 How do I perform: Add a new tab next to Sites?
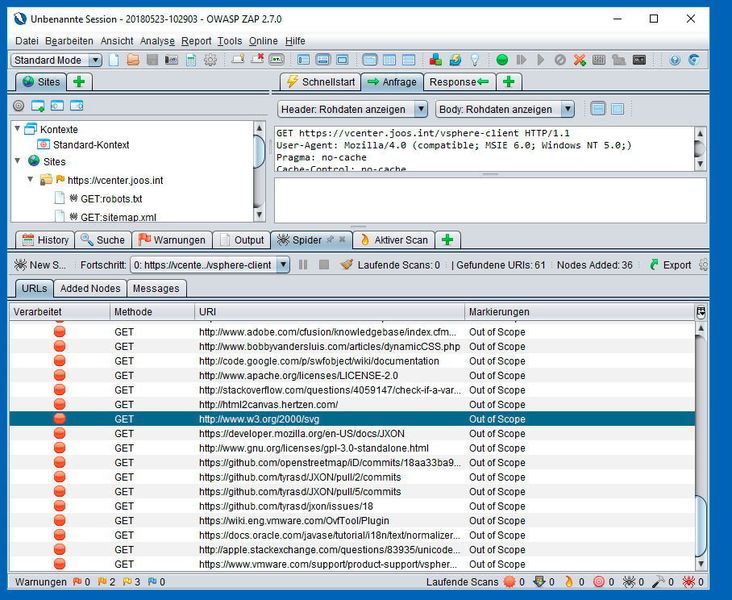[79, 82]
